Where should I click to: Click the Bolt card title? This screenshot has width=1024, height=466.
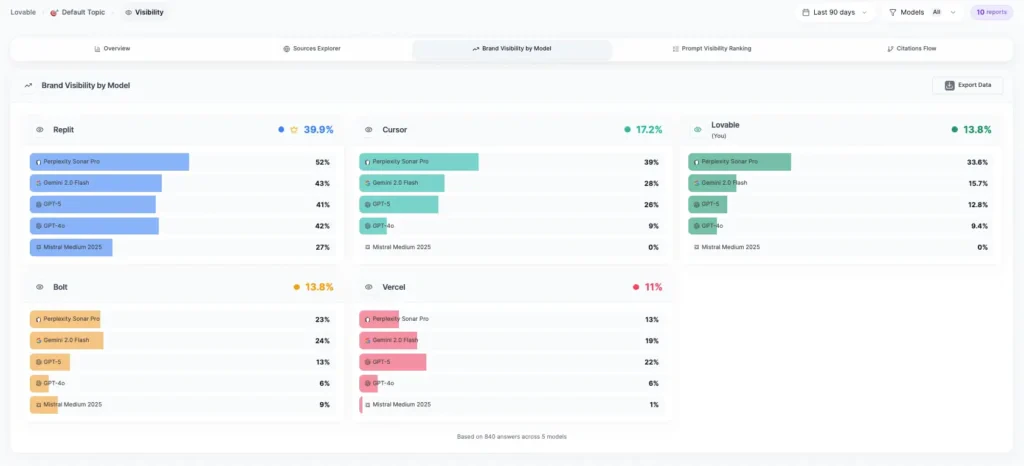60,287
